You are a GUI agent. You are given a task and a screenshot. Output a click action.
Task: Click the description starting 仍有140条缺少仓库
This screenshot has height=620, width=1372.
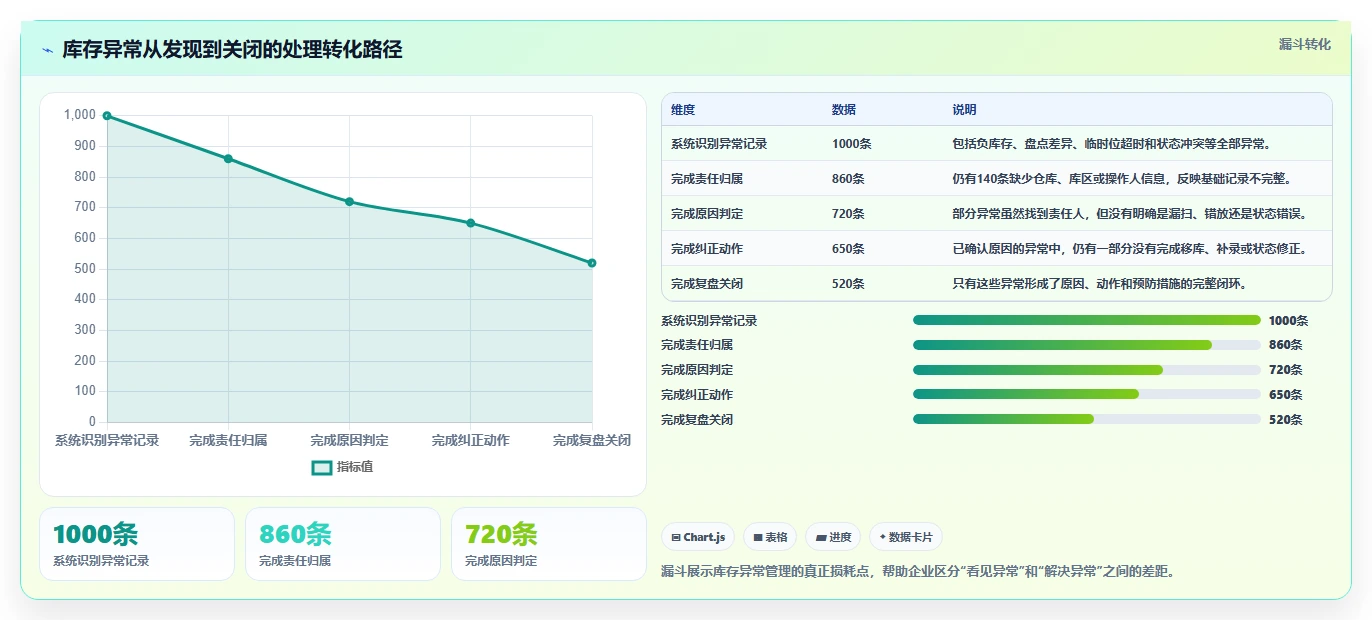pos(1123,179)
